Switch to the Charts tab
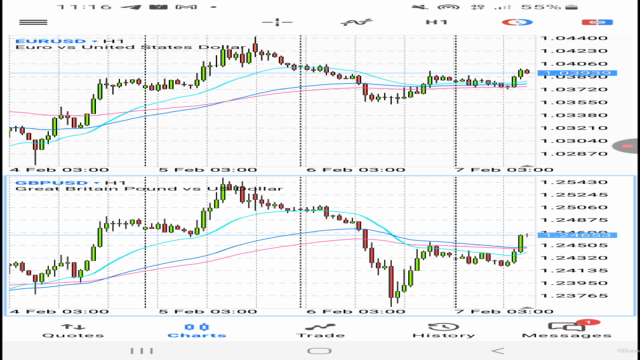This screenshot has width=640, height=360. click(x=197, y=331)
